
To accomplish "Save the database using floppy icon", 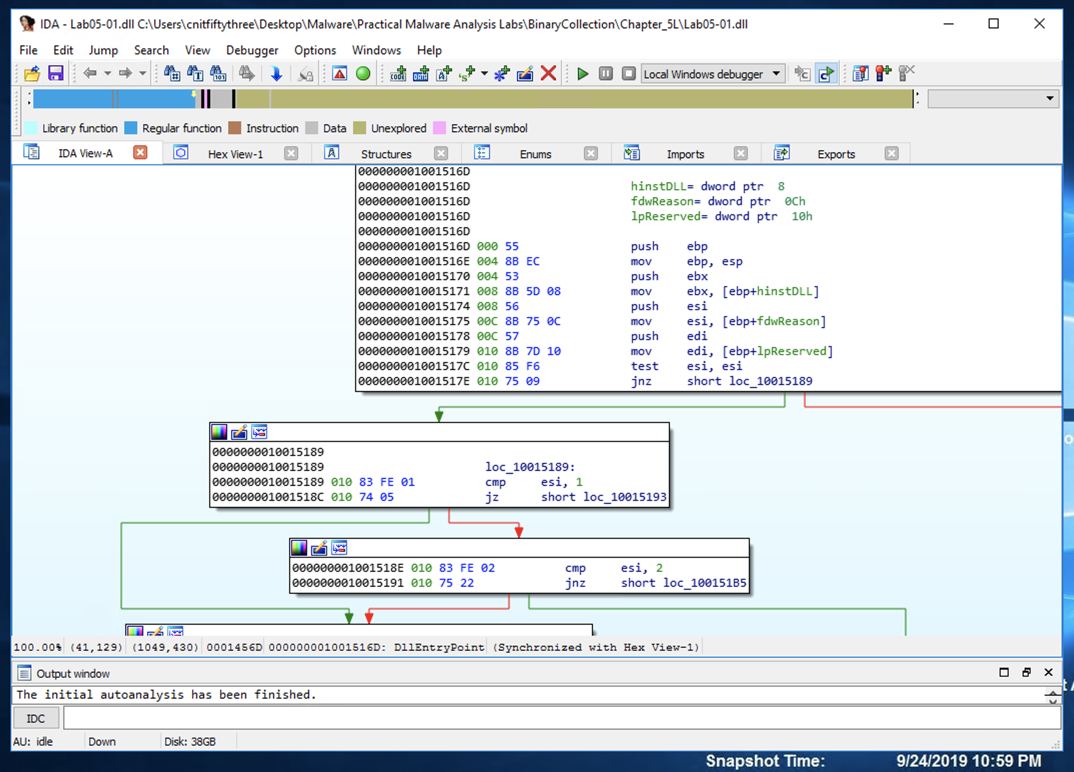I will pyautogui.click(x=56, y=74).
